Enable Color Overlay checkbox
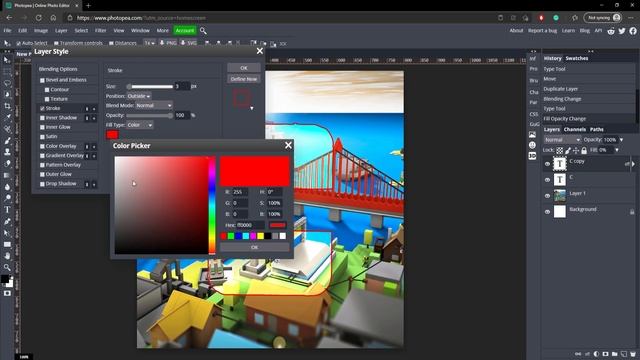640x360 pixels. point(42,146)
